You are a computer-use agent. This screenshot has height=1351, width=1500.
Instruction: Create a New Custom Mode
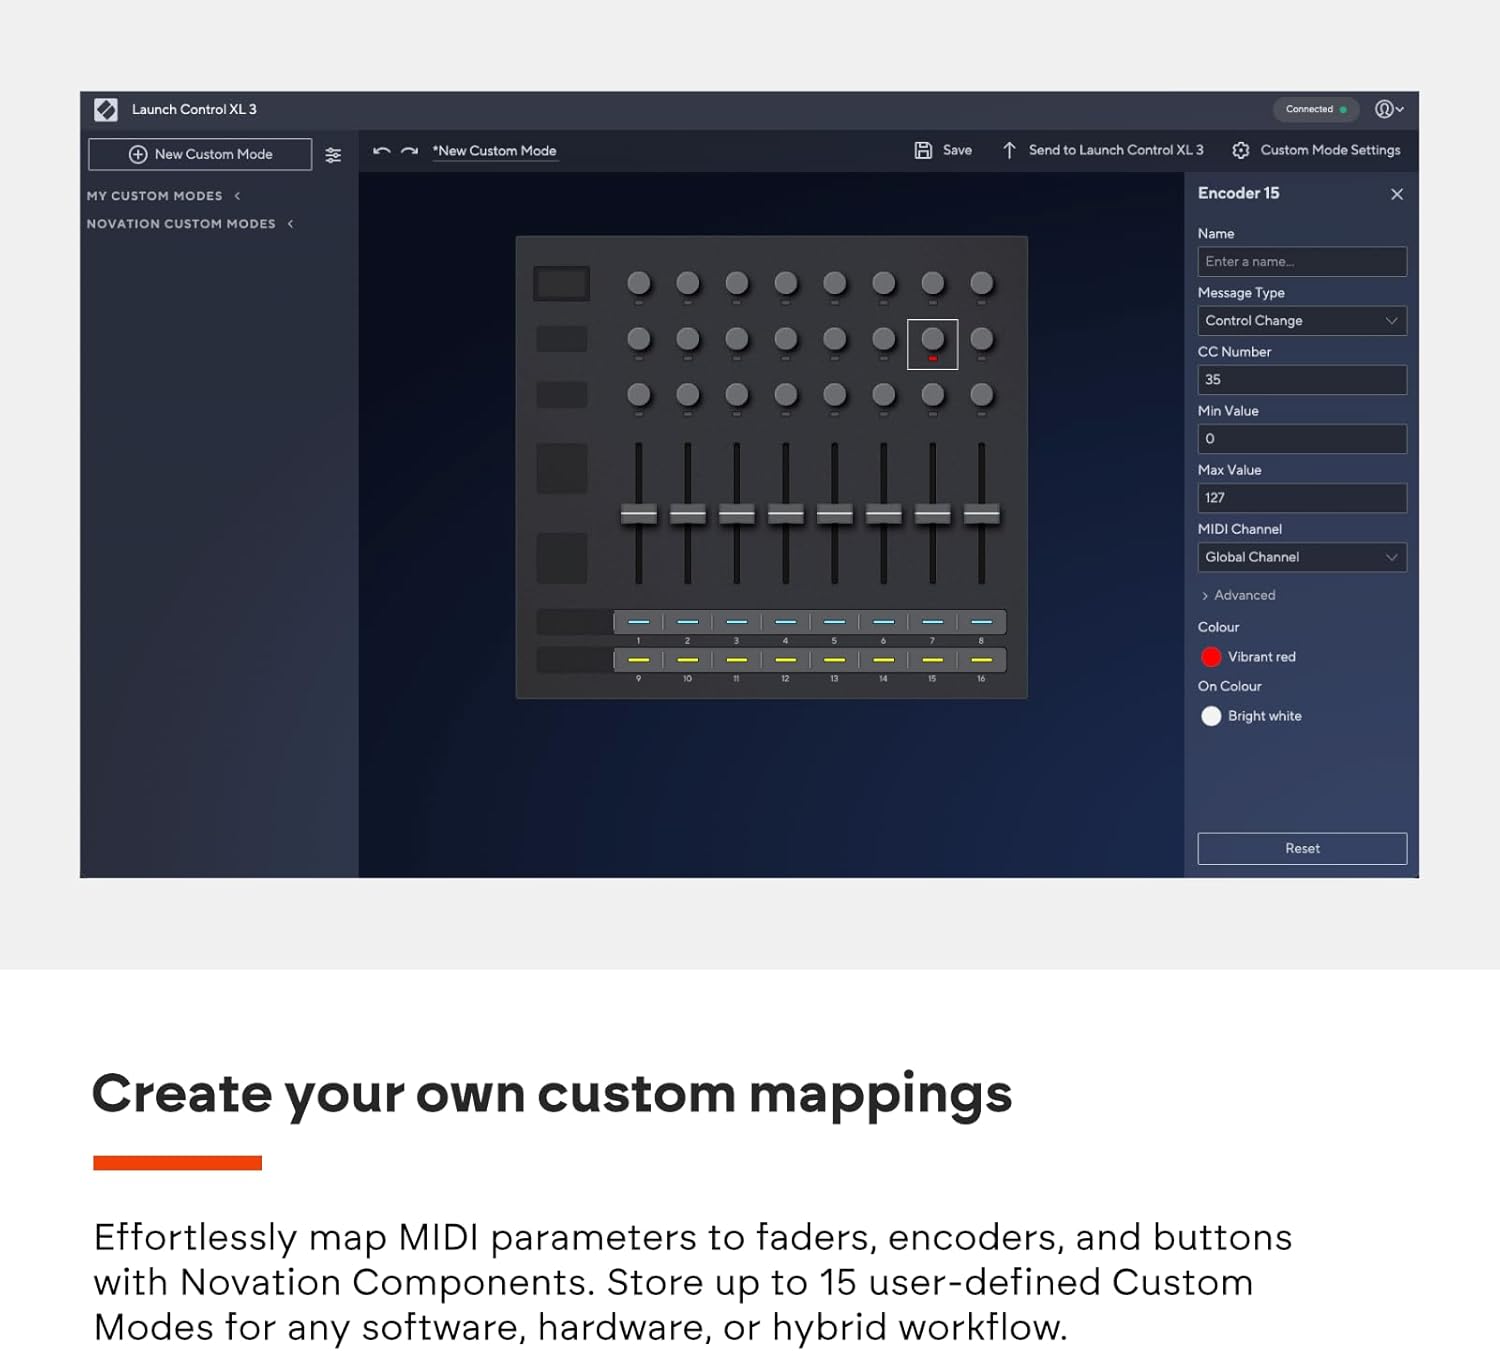click(200, 154)
